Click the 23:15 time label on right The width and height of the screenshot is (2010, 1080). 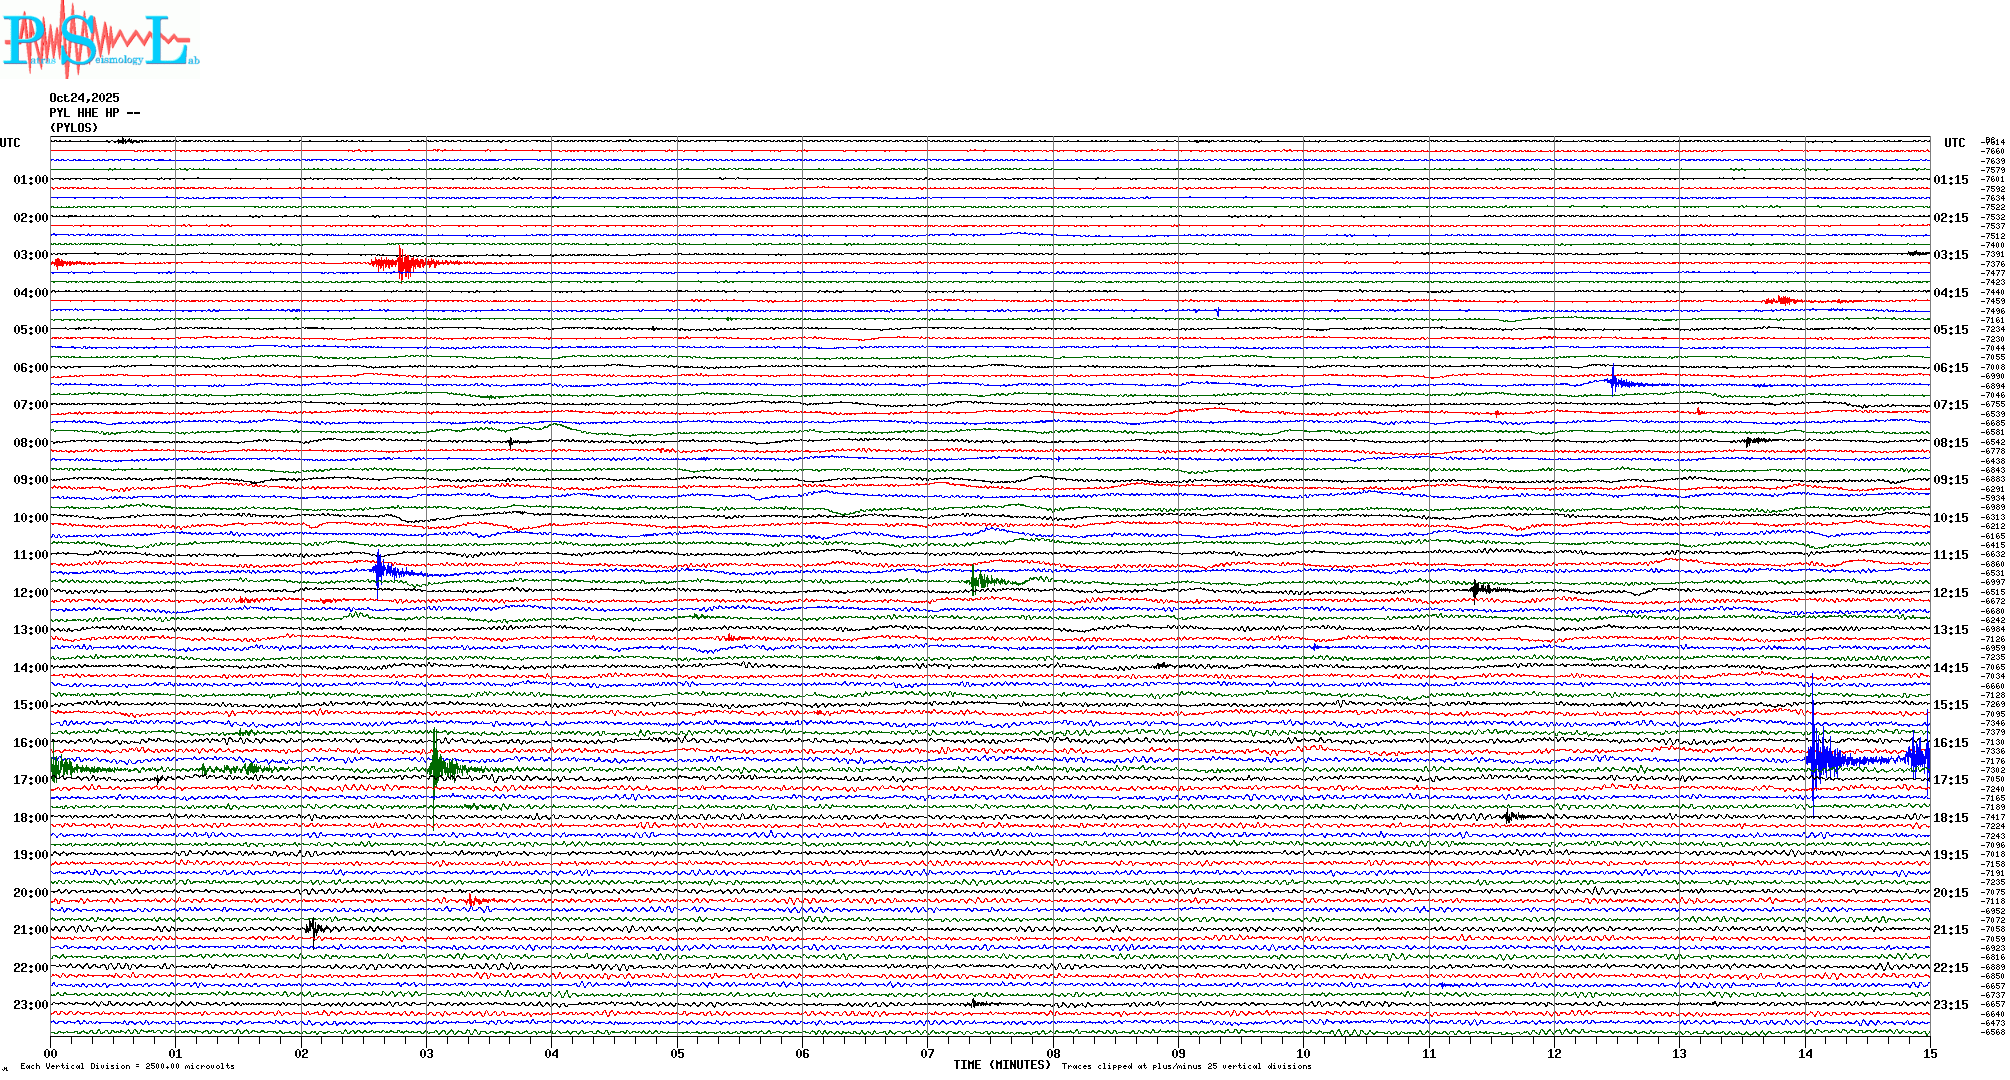[x=1950, y=1005]
